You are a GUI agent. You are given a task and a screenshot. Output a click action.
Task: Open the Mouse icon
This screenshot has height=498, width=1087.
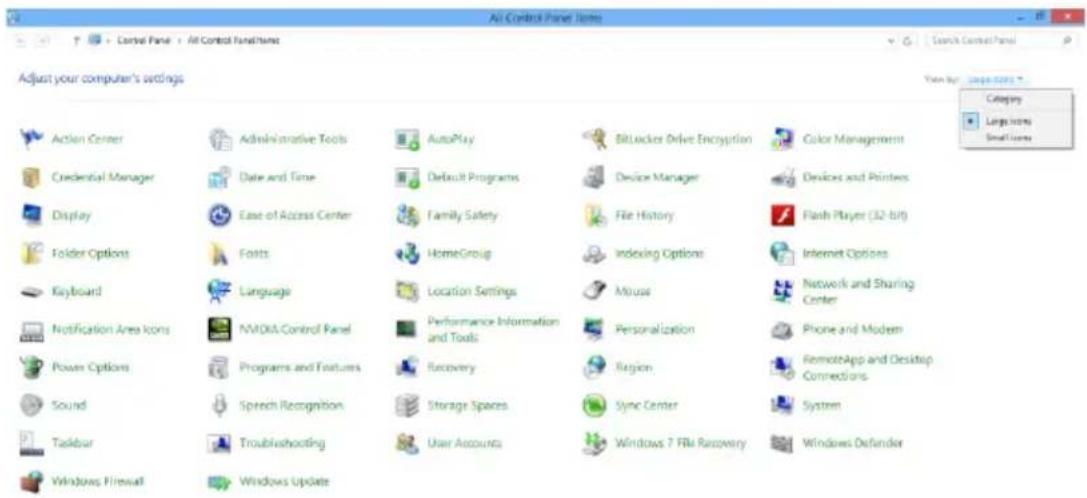pyautogui.click(x=595, y=291)
